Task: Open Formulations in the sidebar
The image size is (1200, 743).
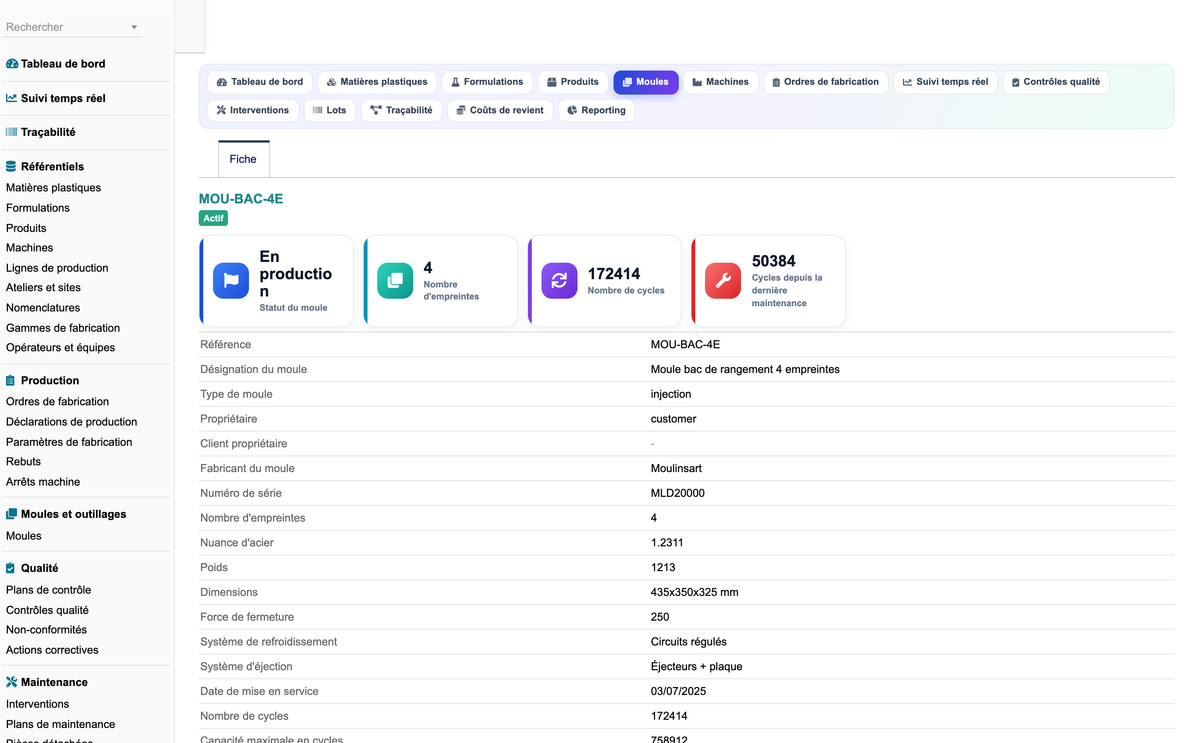Action: [38, 208]
